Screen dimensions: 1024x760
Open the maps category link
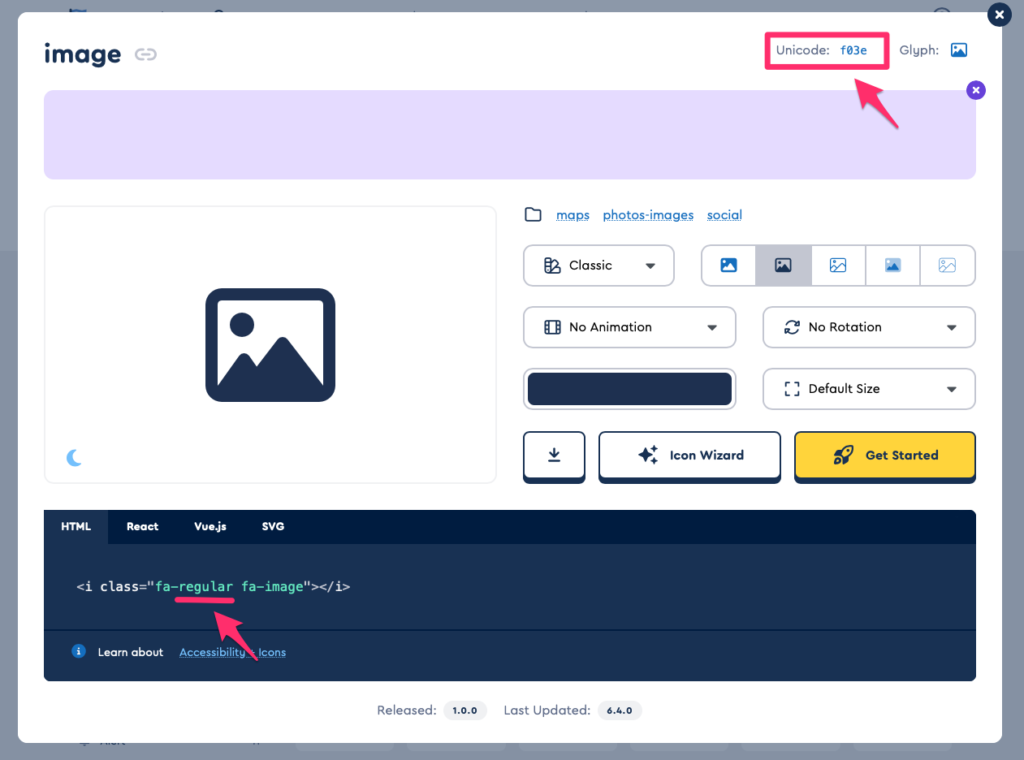(x=573, y=215)
